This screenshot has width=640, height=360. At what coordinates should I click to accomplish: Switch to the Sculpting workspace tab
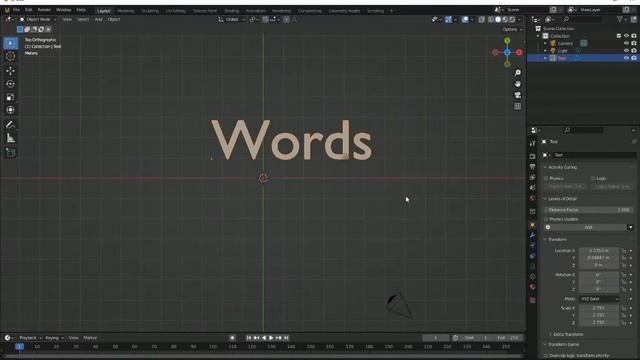click(x=150, y=11)
